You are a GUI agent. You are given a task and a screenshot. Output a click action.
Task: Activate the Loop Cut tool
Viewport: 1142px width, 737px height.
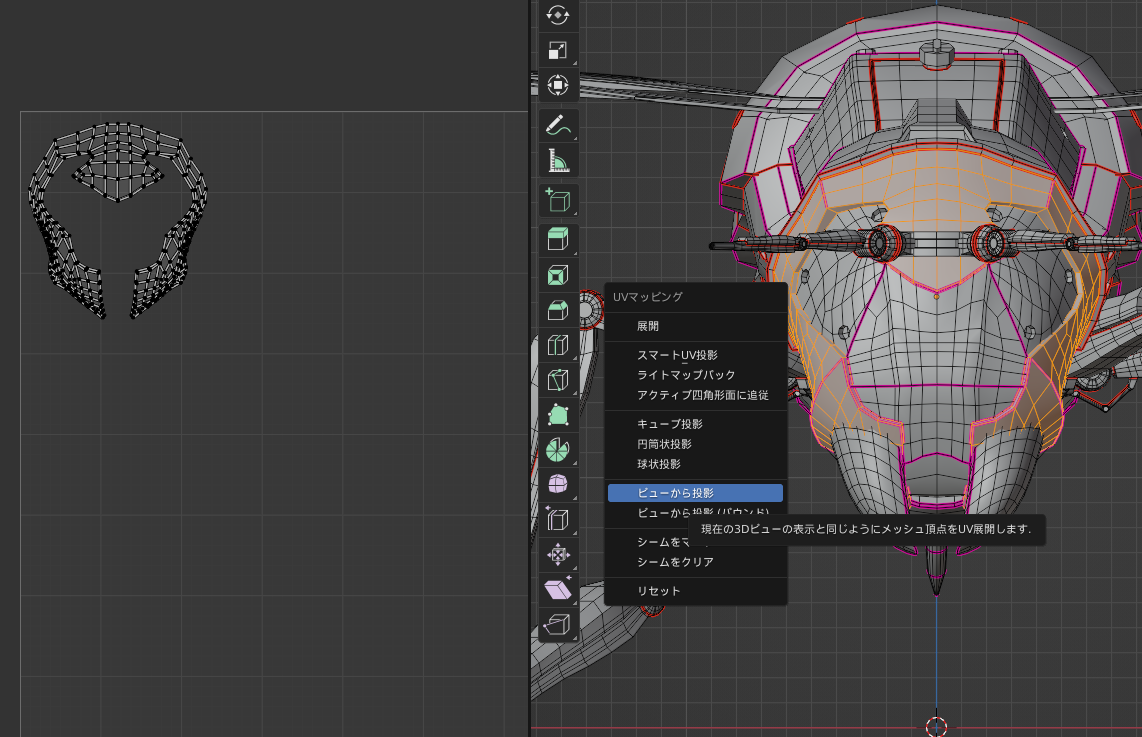pos(558,345)
